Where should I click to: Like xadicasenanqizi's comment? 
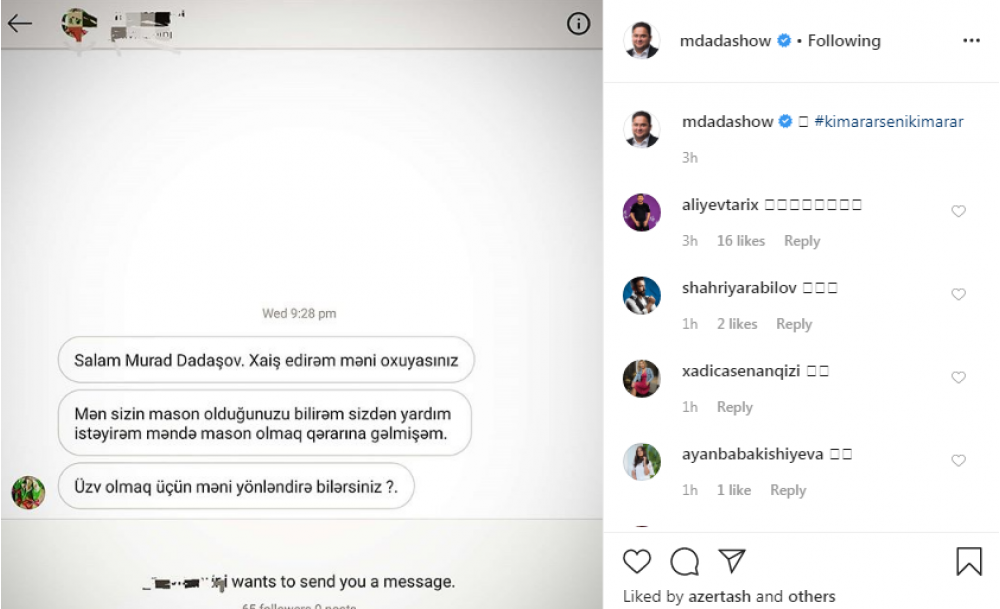pyautogui.click(x=958, y=378)
